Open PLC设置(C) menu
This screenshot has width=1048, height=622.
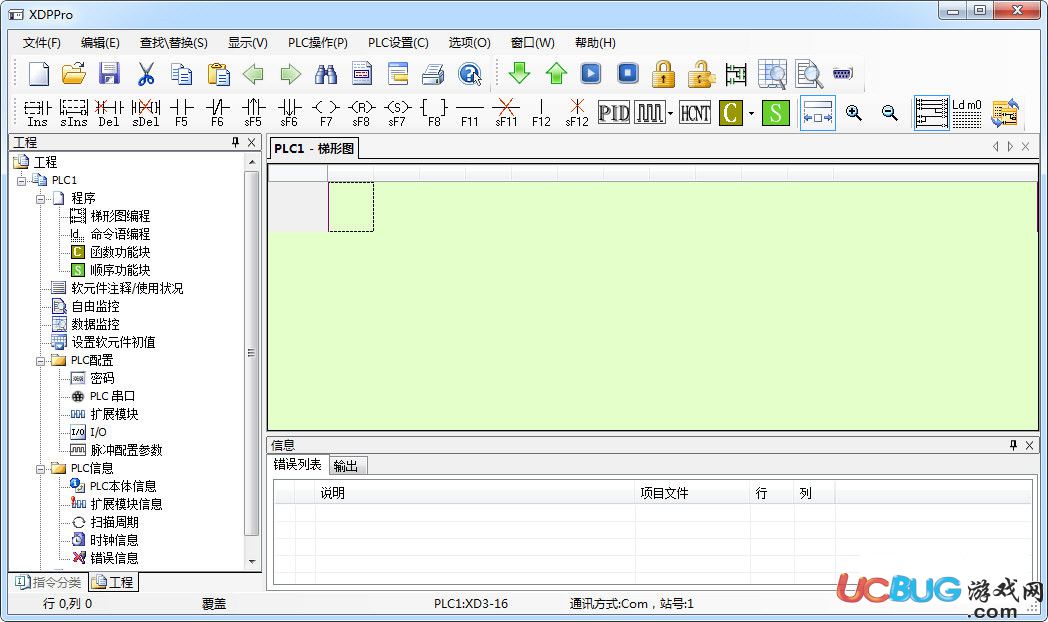point(398,43)
